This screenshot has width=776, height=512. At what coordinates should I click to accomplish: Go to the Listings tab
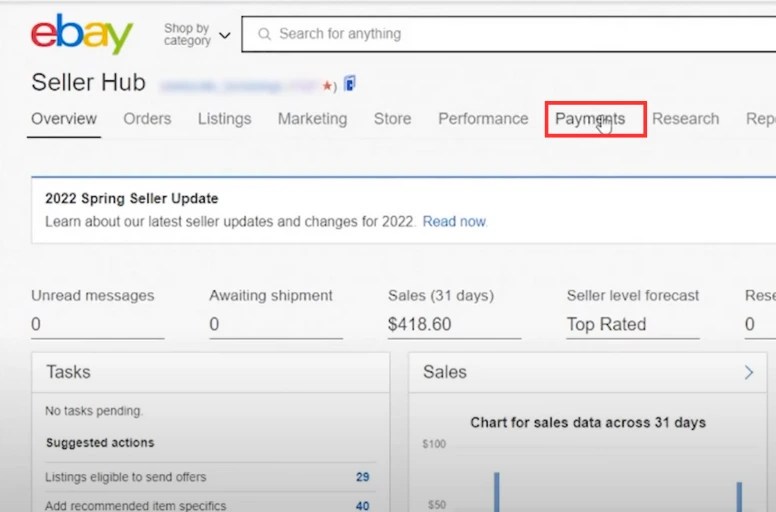225,119
